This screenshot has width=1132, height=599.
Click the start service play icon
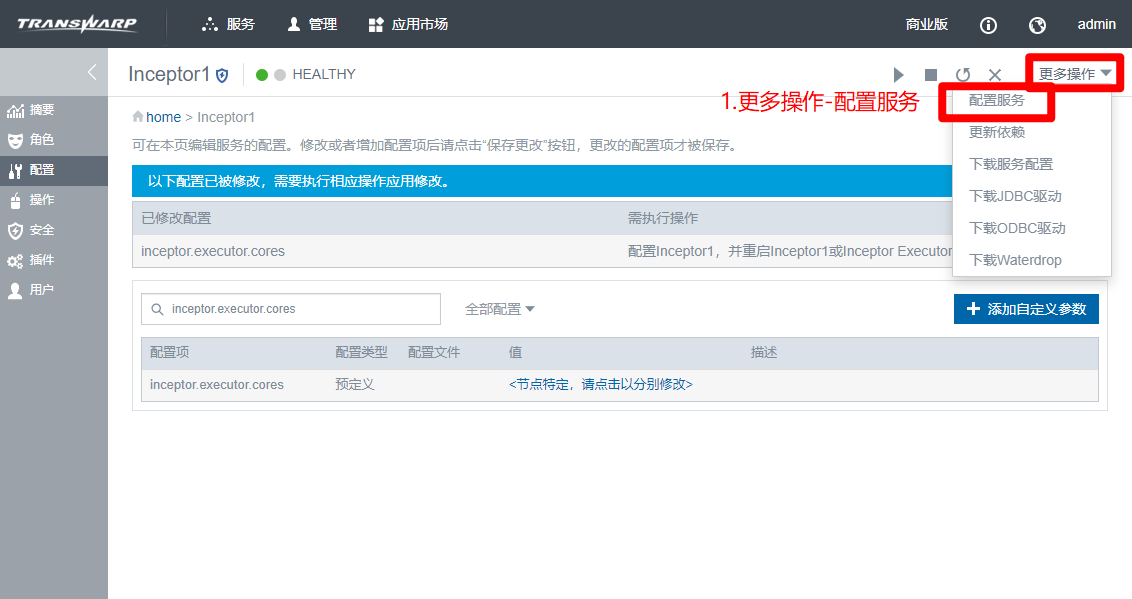pyautogui.click(x=898, y=75)
